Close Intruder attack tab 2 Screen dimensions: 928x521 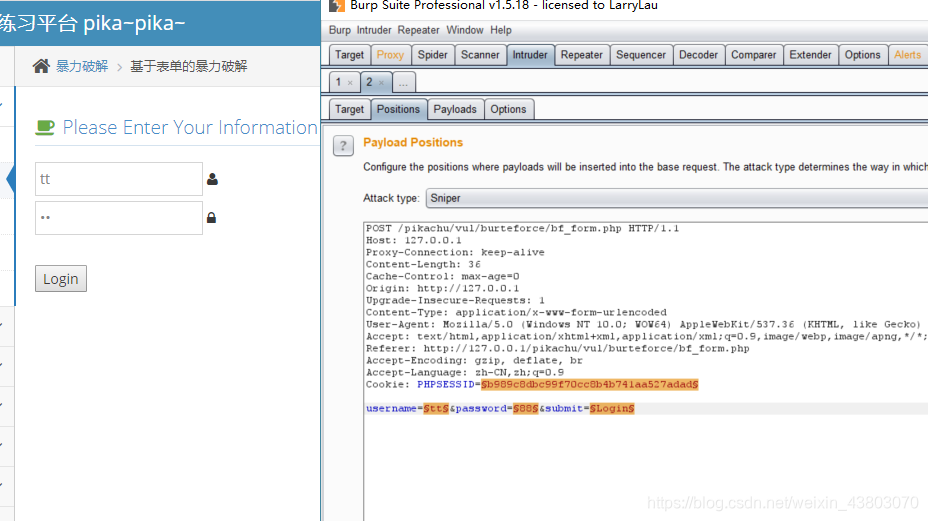coord(381,83)
